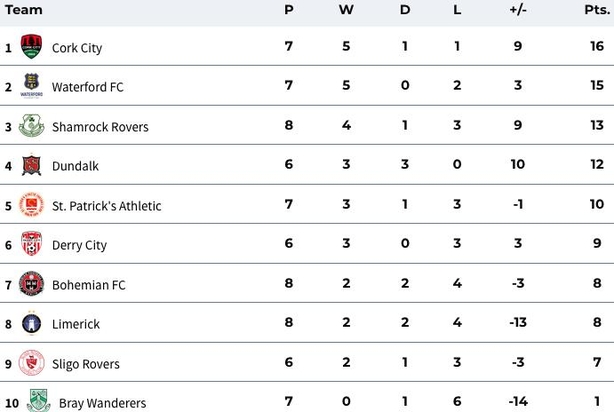The image size is (614, 412).
Task: Click the Cork City club crest
Action: pyautogui.click(x=31, y=46)
